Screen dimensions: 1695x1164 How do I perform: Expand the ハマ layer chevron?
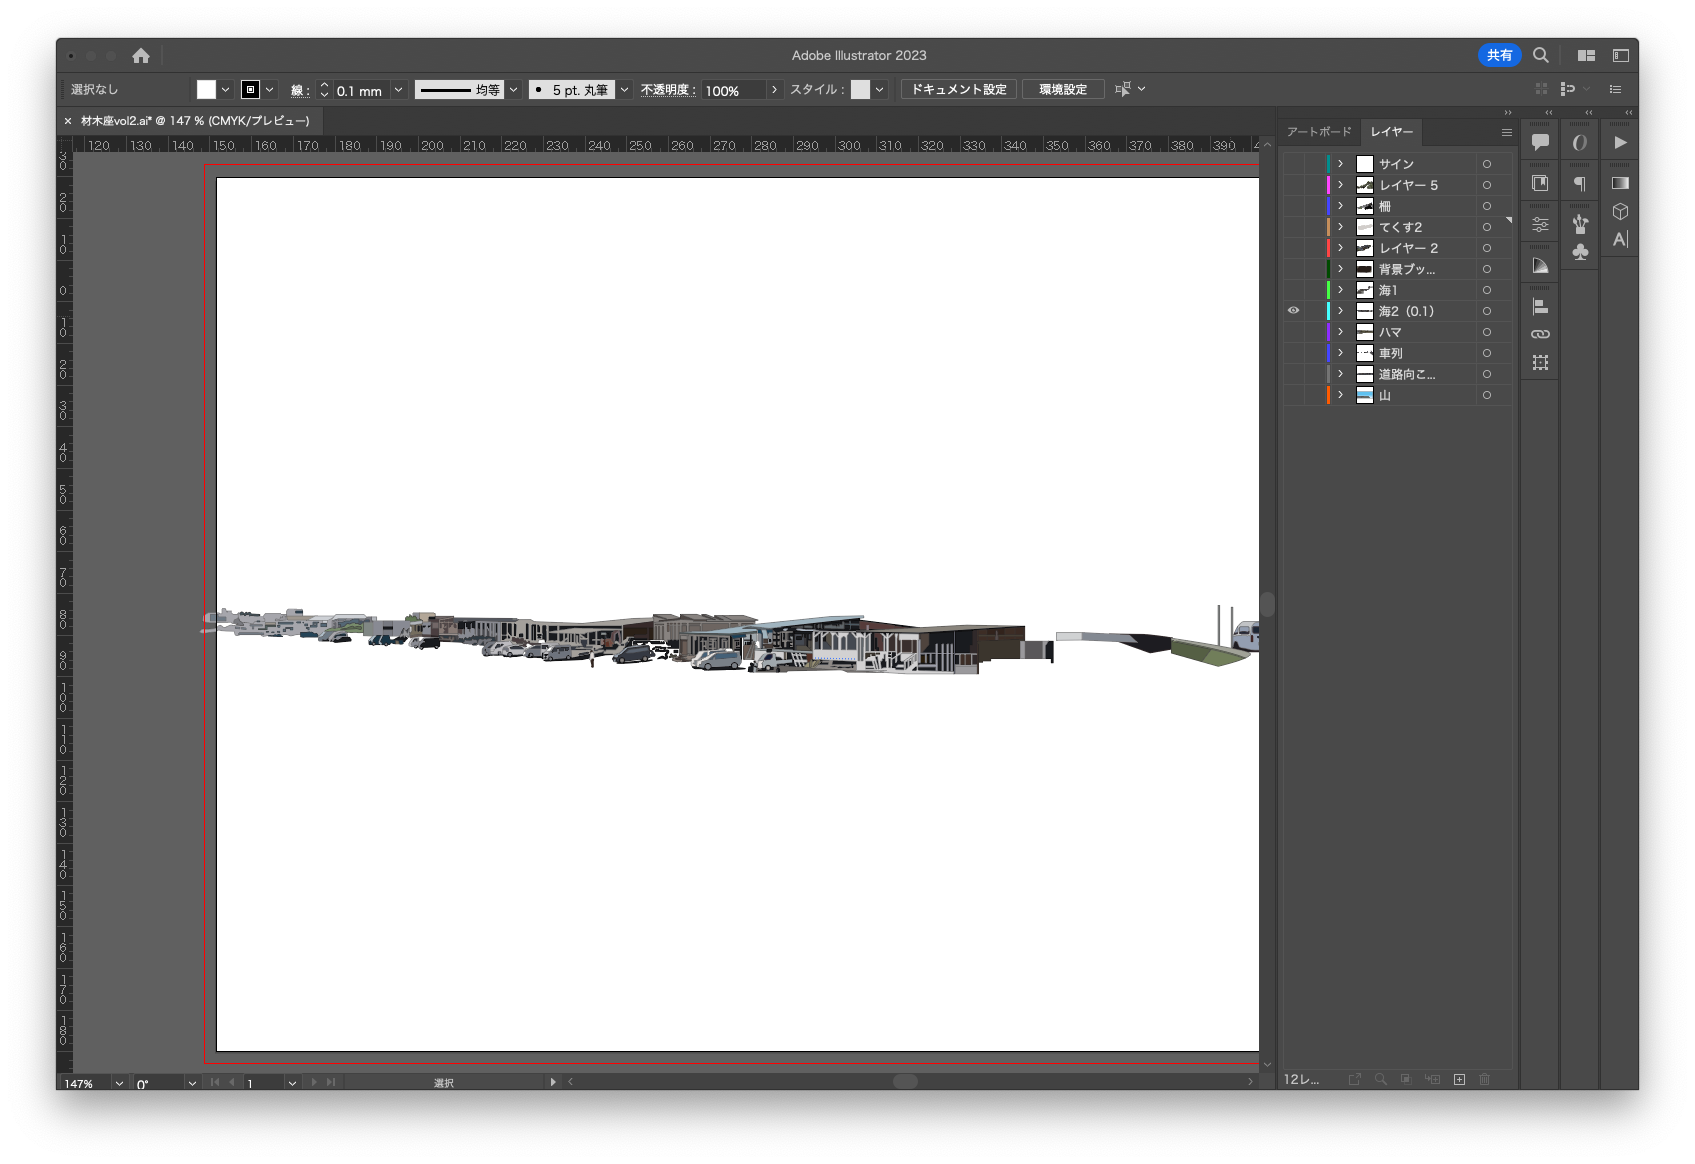1341,332
